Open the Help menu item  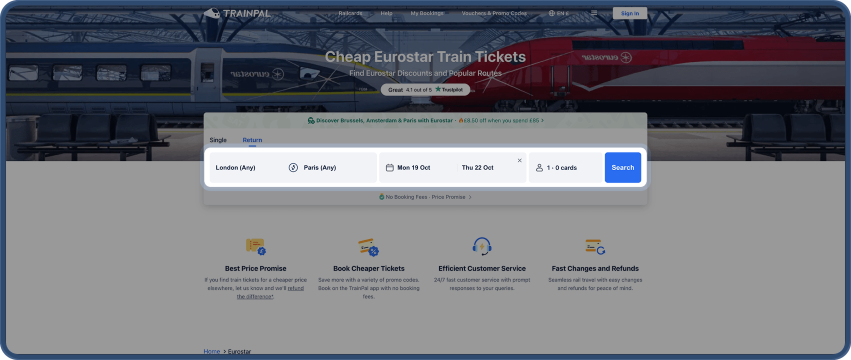tap(386, 13)
